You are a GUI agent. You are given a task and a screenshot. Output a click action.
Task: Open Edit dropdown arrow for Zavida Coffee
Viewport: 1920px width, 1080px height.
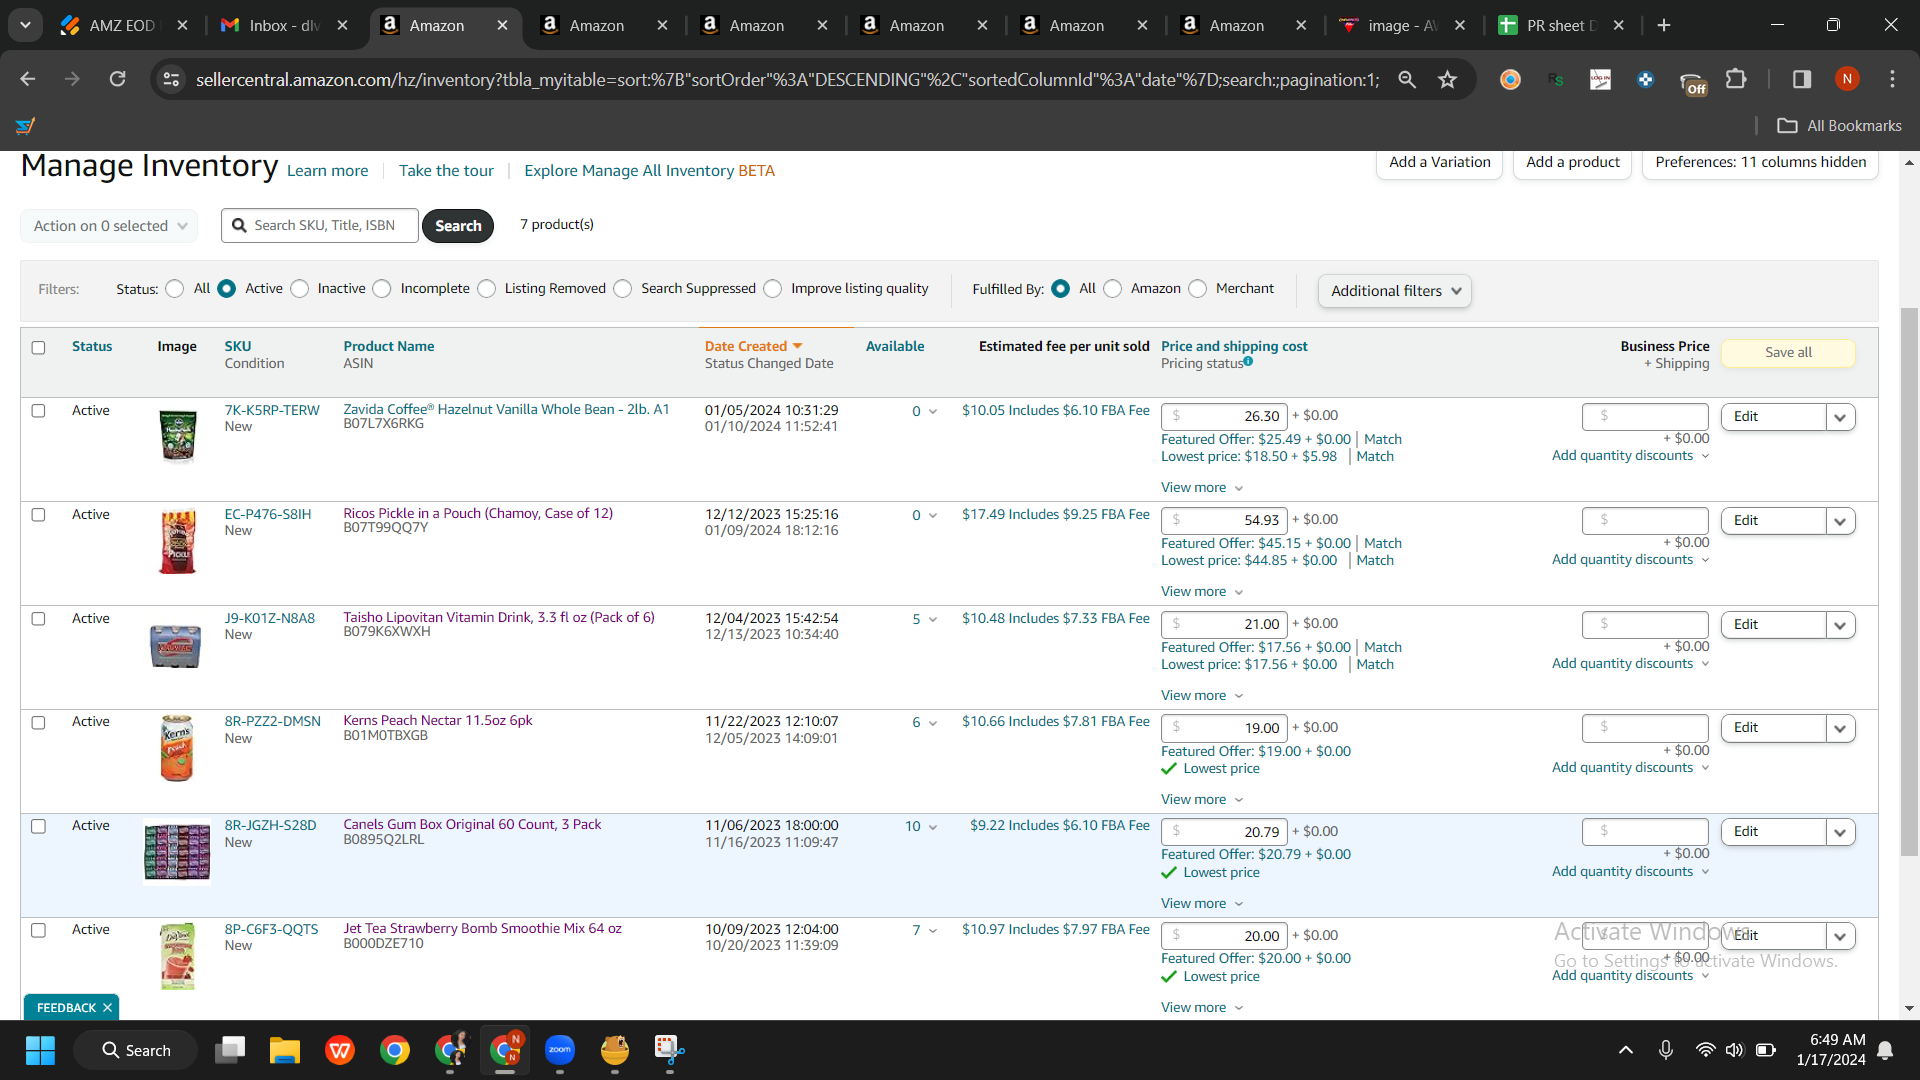click(1840, 417)
